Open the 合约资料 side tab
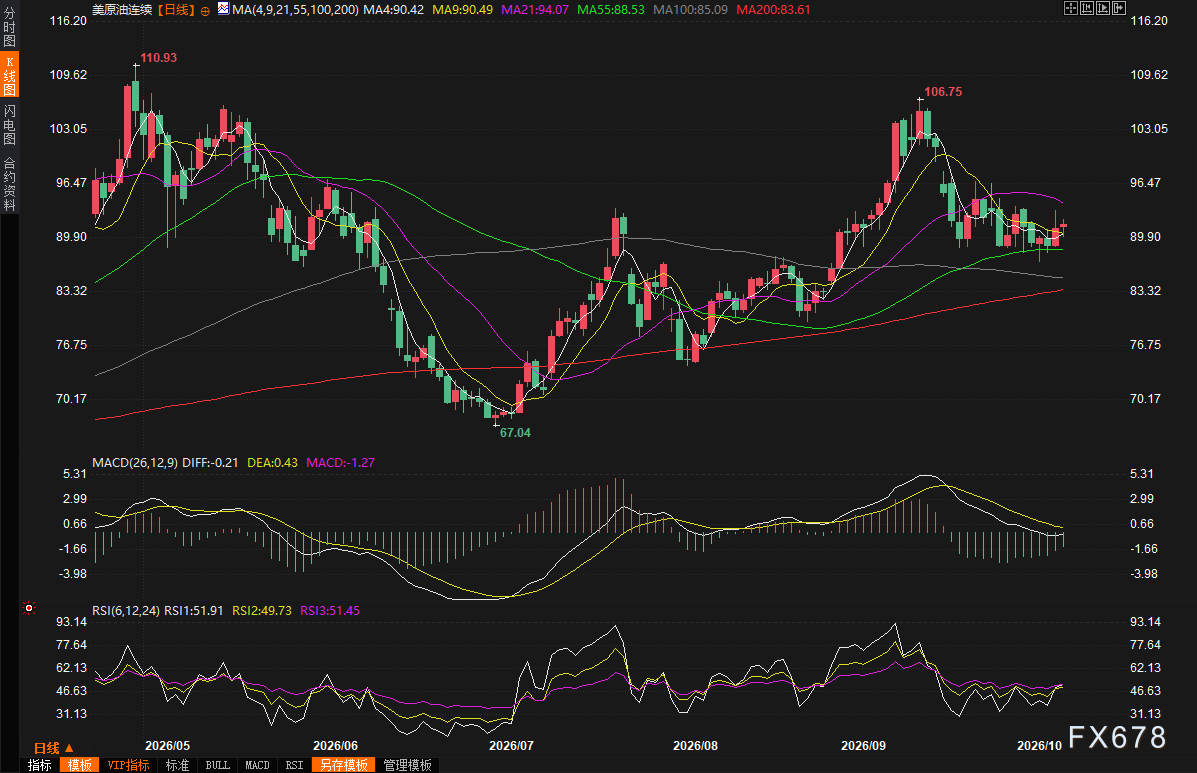The image size is (1197, 773). click(9, 184)
